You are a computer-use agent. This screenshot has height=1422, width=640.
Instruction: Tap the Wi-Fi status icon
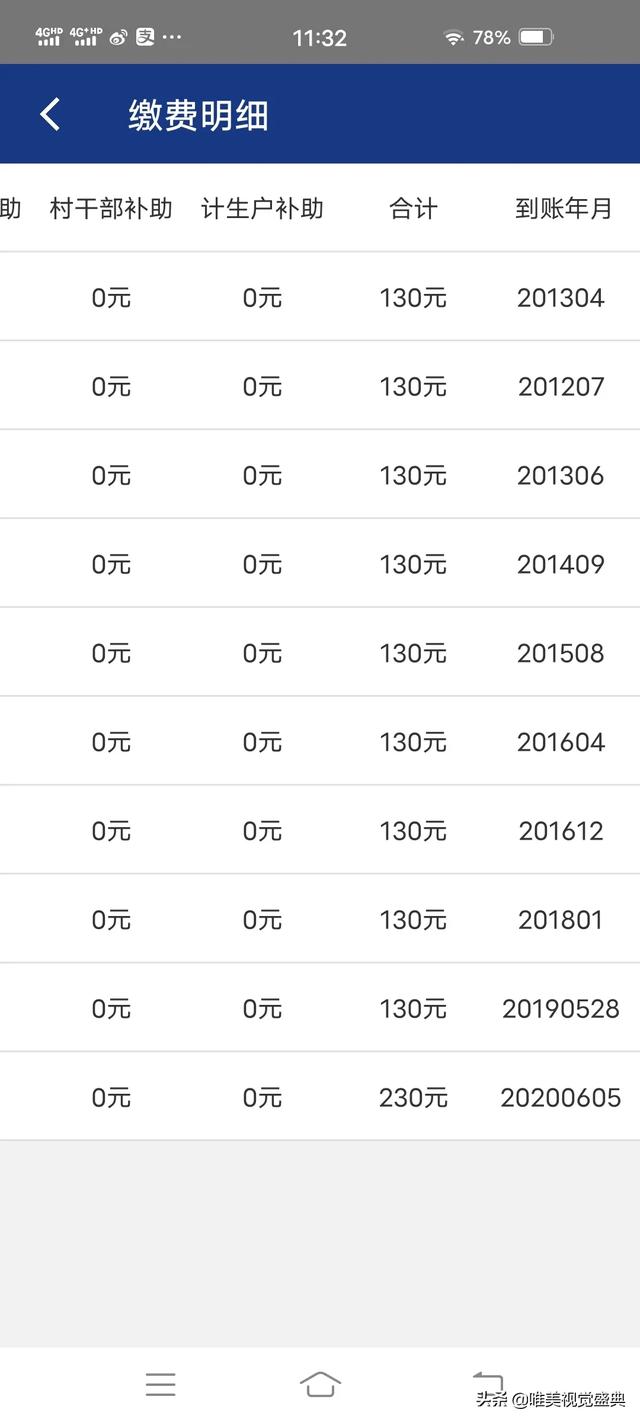454,38
